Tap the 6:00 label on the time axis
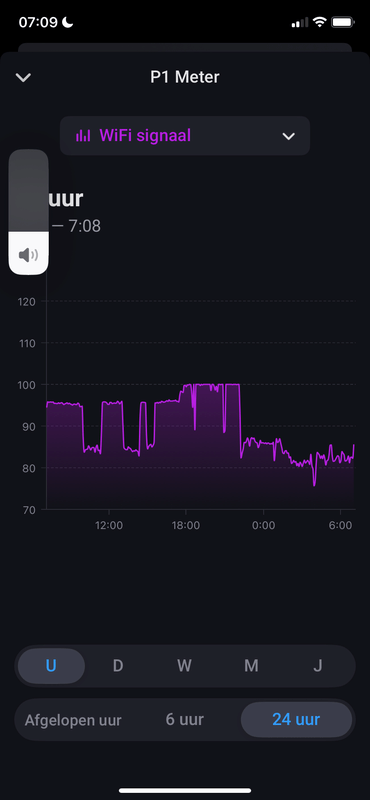This screenshot has height=800, width=370. point(341,526)
